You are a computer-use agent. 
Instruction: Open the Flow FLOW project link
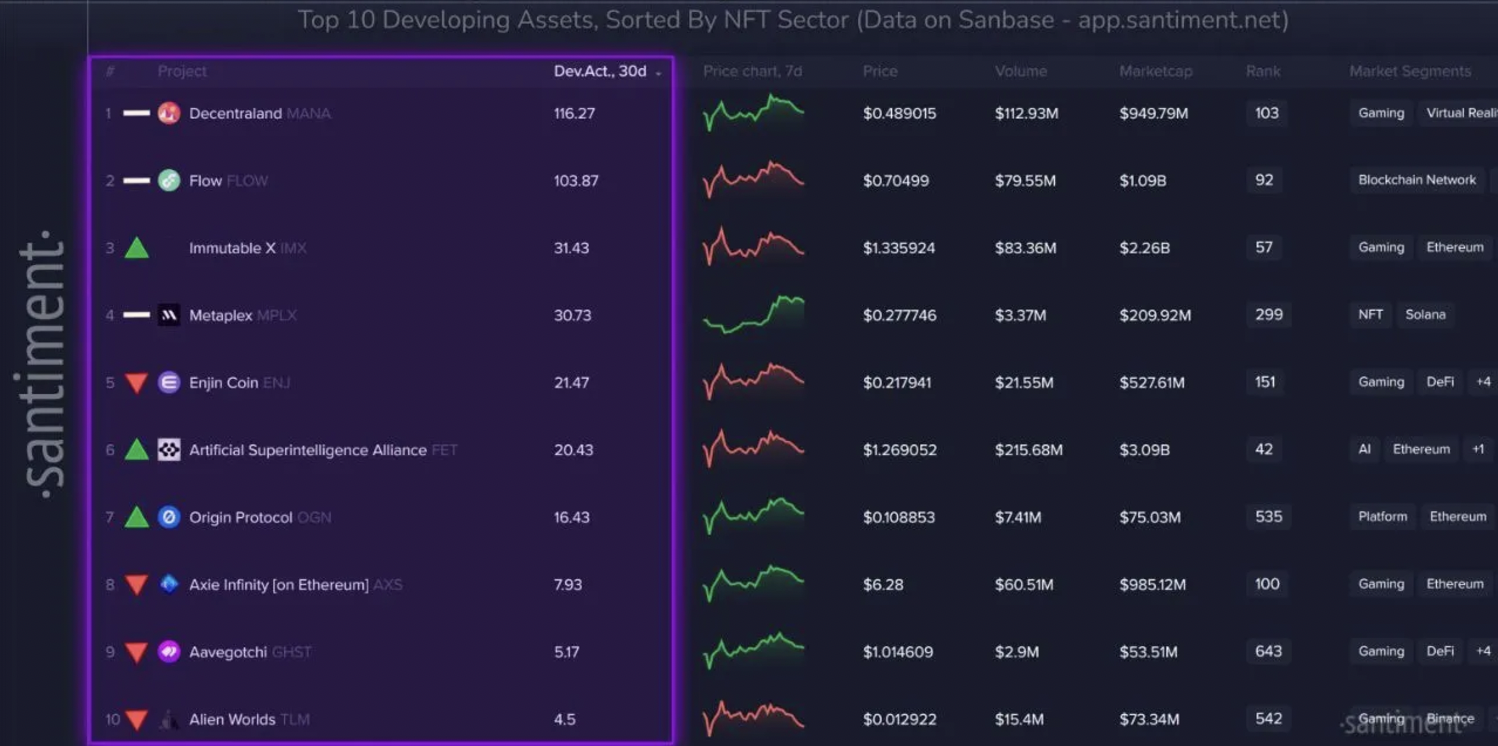click(229, 180)
